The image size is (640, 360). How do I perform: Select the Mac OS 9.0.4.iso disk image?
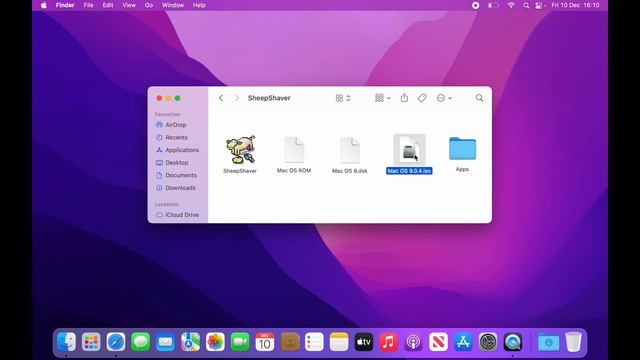pyautogui.click(x=409, y=149)
